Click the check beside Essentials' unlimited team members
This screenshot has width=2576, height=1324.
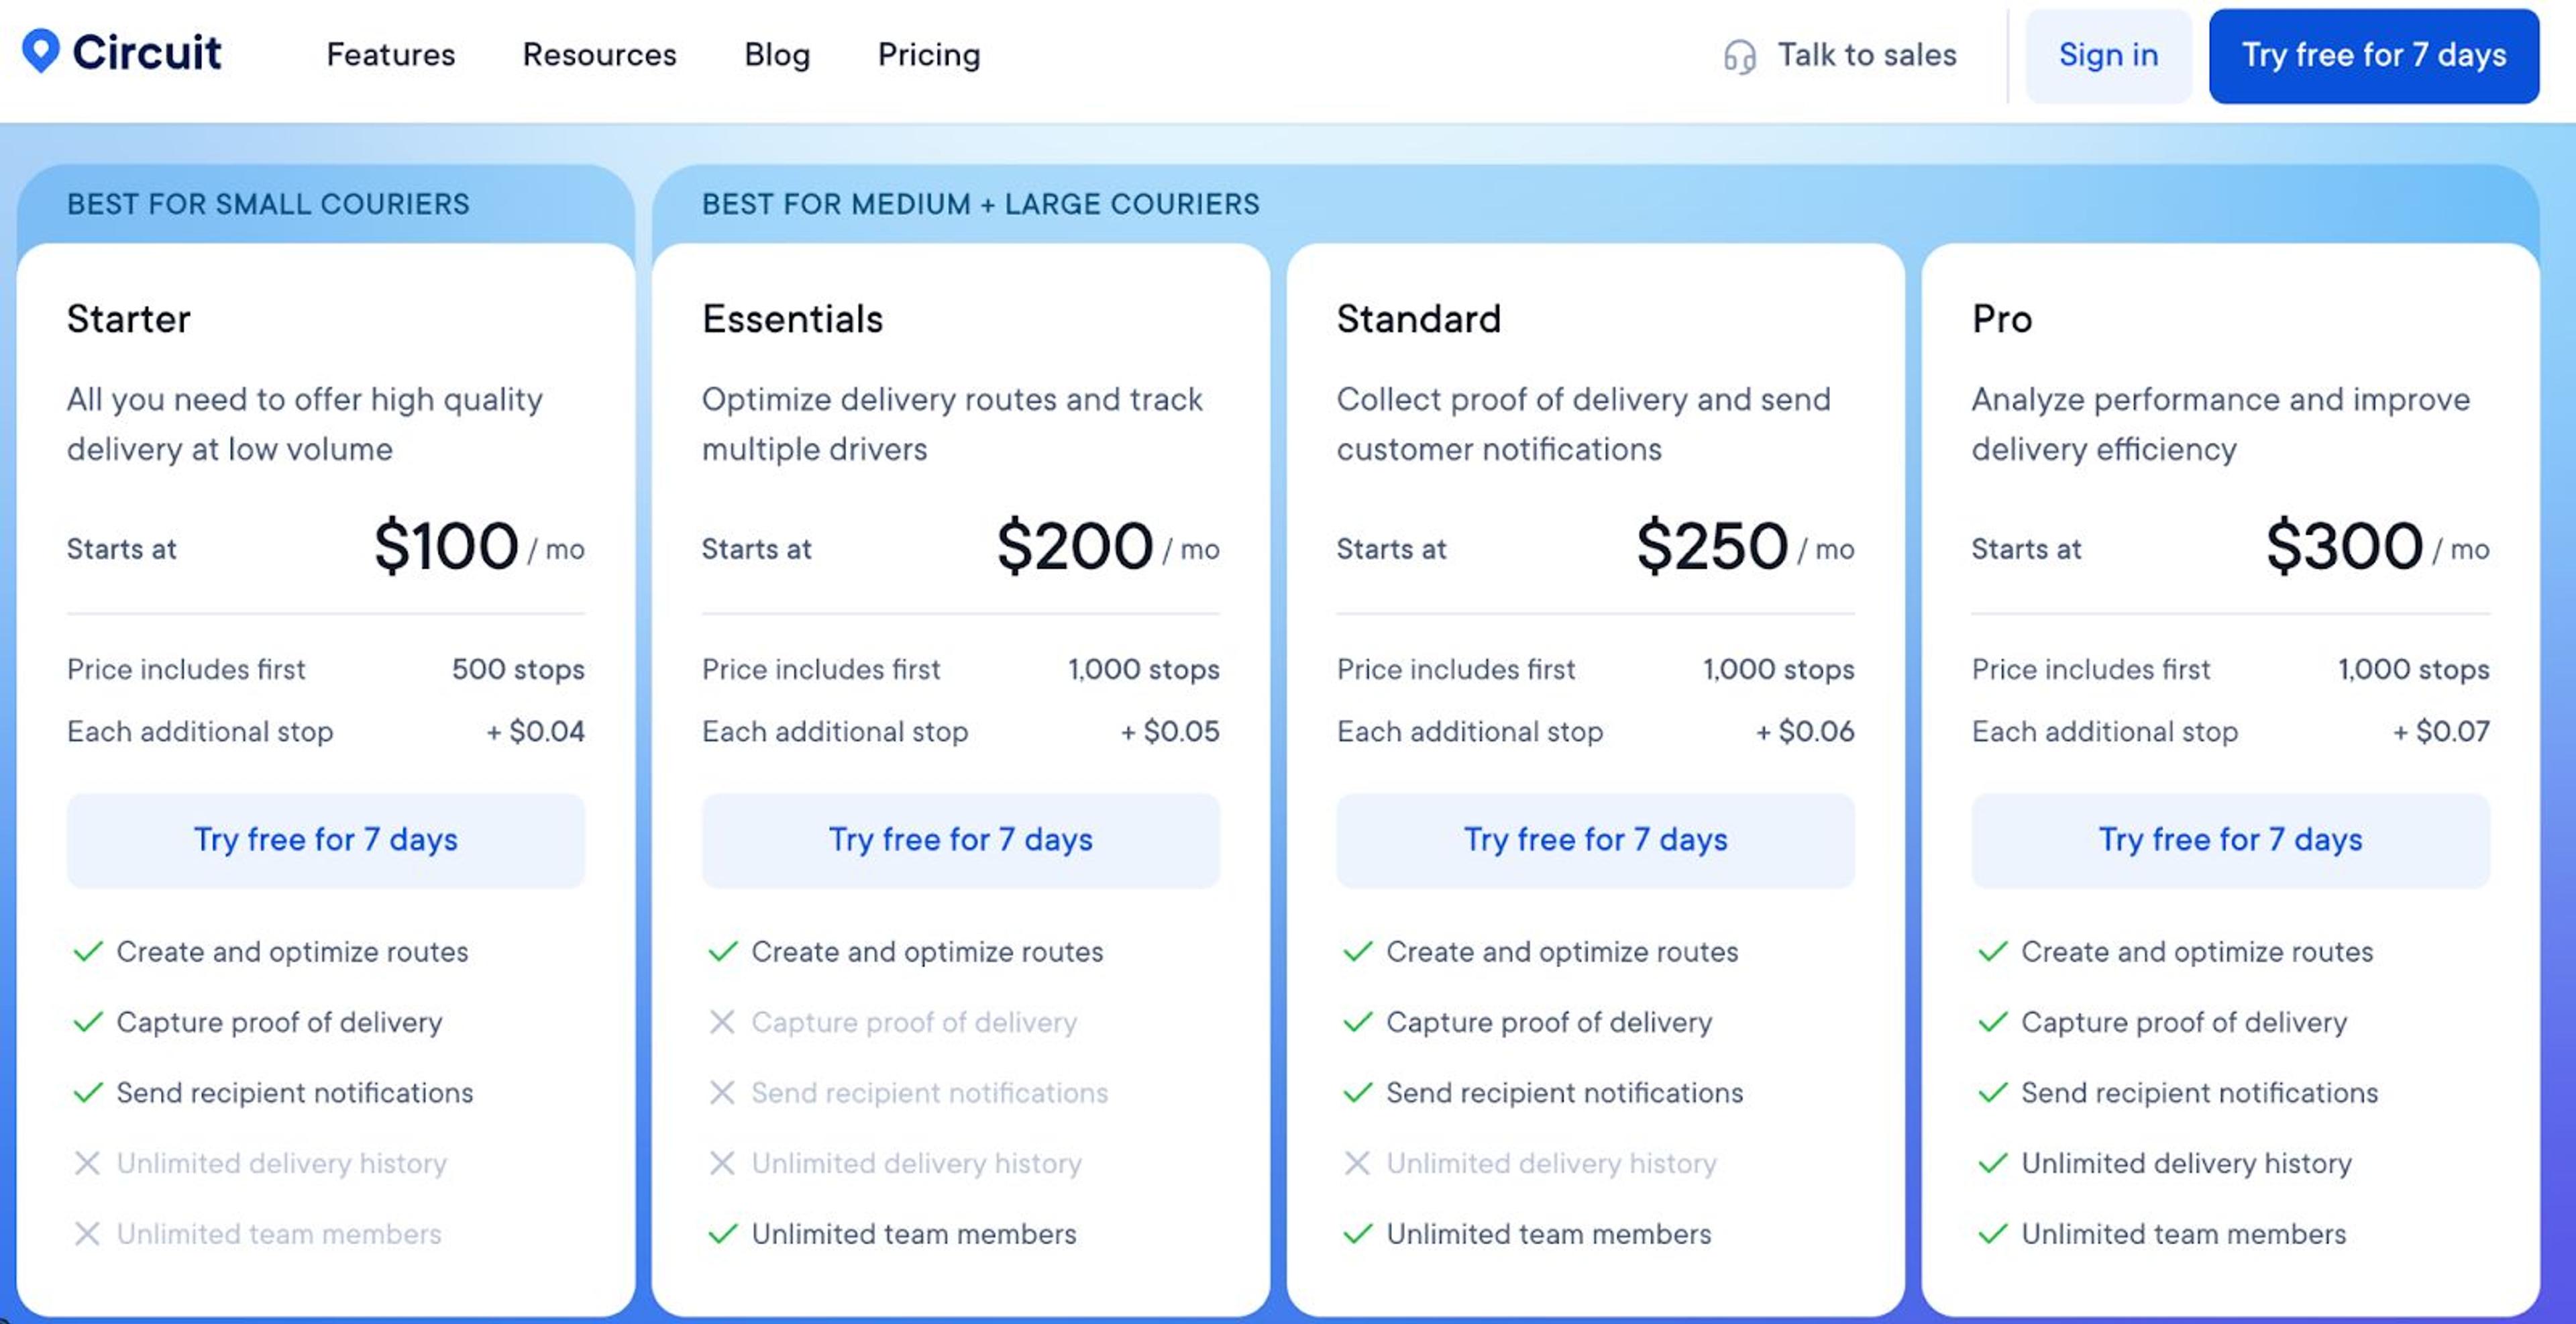pos(722,1234)
